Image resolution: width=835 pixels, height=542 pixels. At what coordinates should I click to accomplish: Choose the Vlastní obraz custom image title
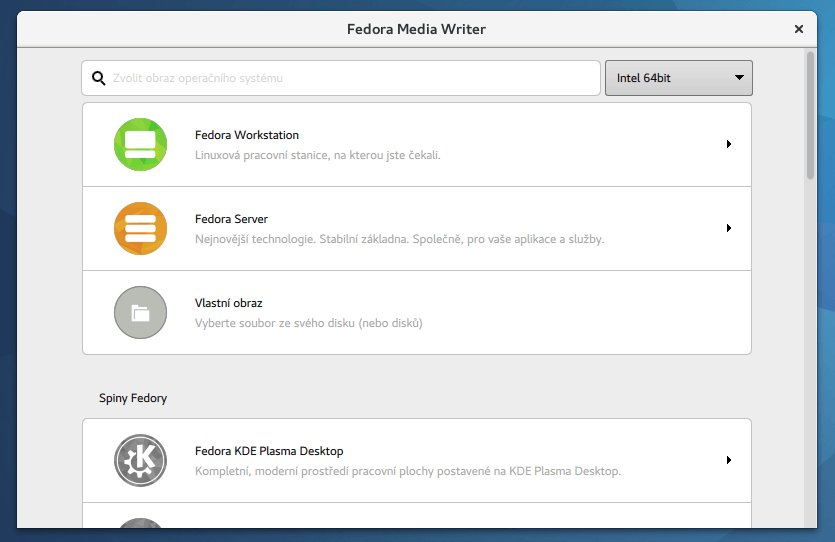coord(228,303)
